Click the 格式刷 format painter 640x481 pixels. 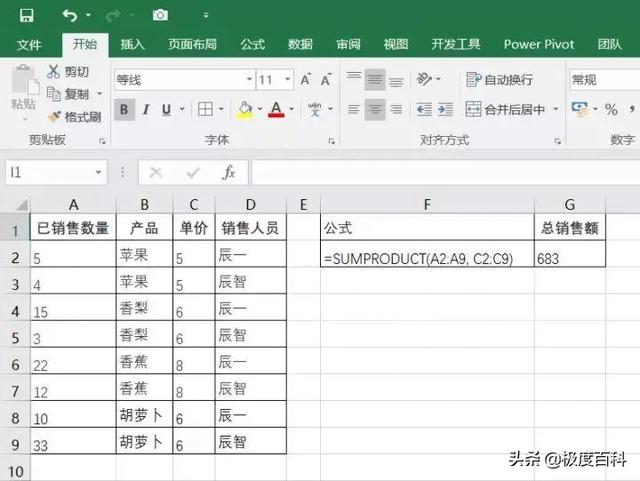[x=75, y=117]
